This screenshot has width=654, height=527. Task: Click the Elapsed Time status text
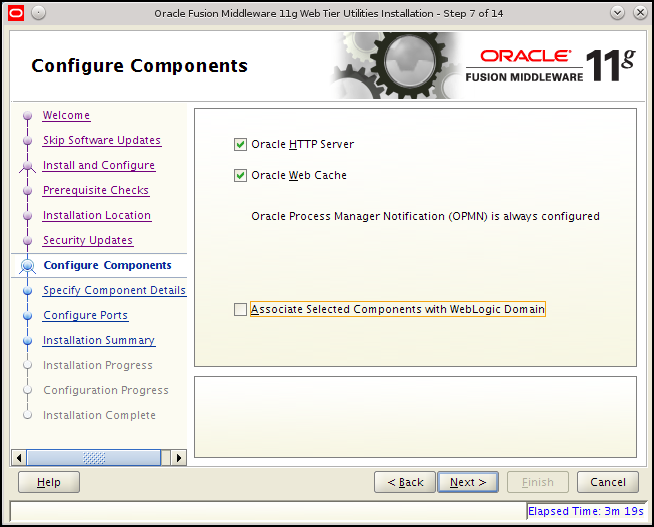[586, 511]
